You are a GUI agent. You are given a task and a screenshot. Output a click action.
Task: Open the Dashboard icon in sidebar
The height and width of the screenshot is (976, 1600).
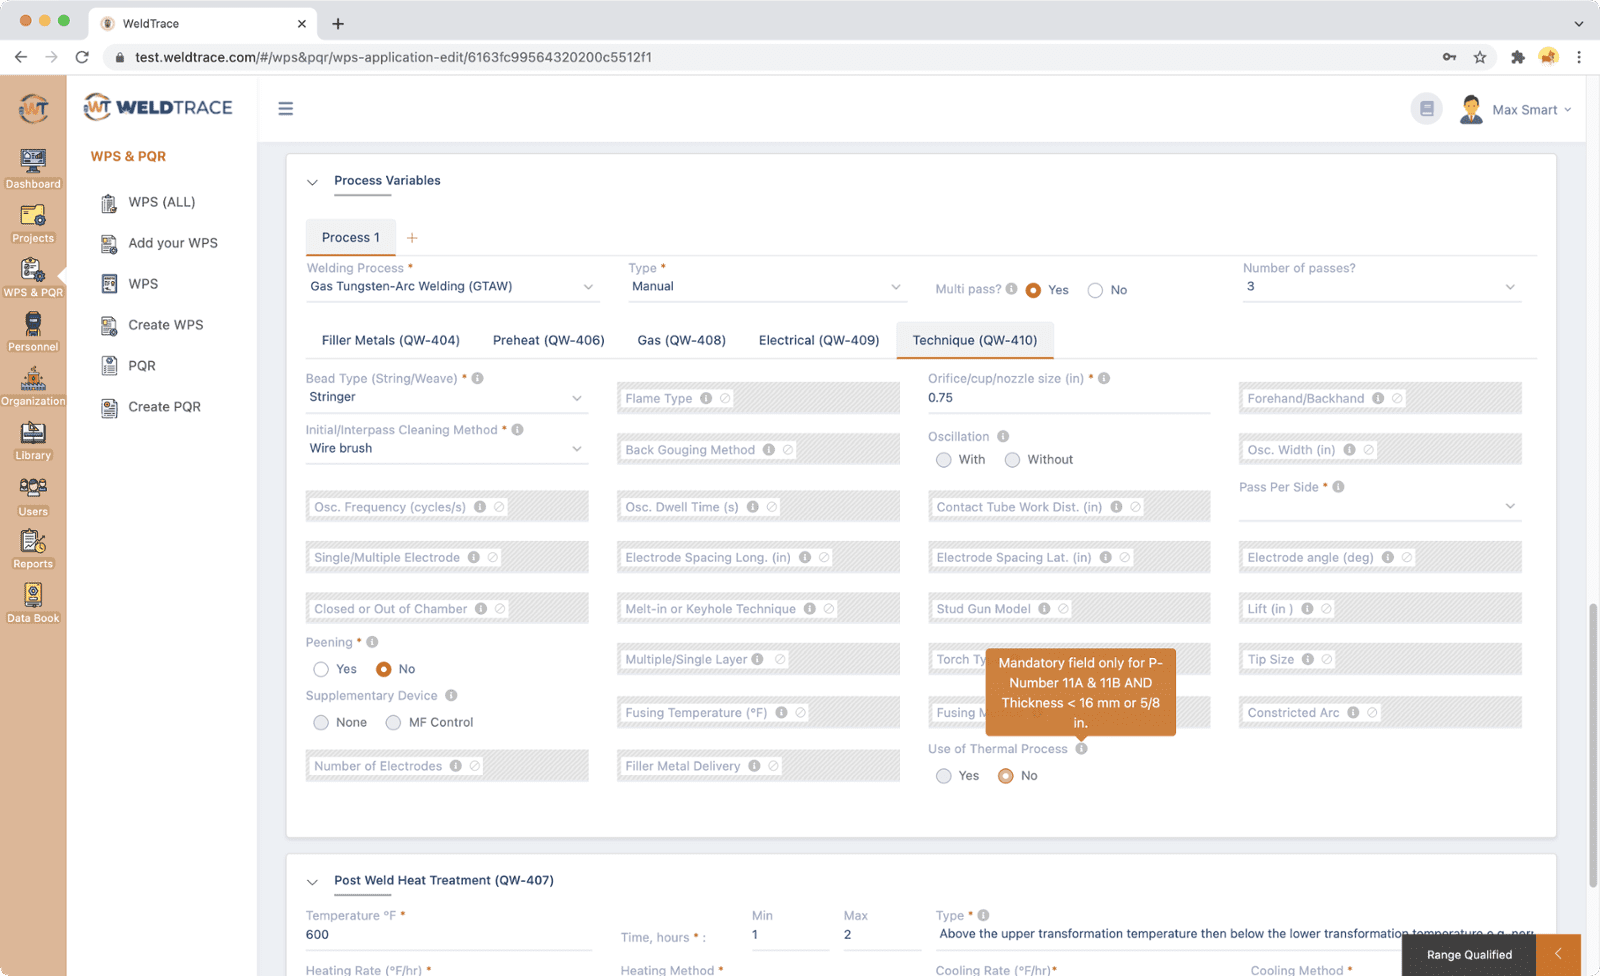33,161
